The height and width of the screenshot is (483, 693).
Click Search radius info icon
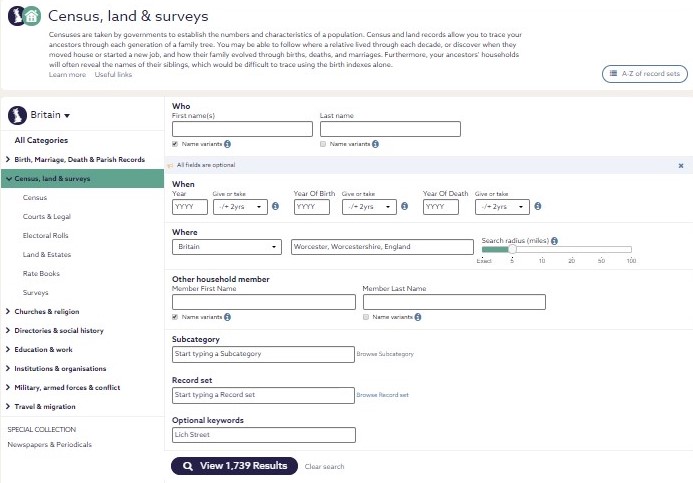tap(554, 241)
